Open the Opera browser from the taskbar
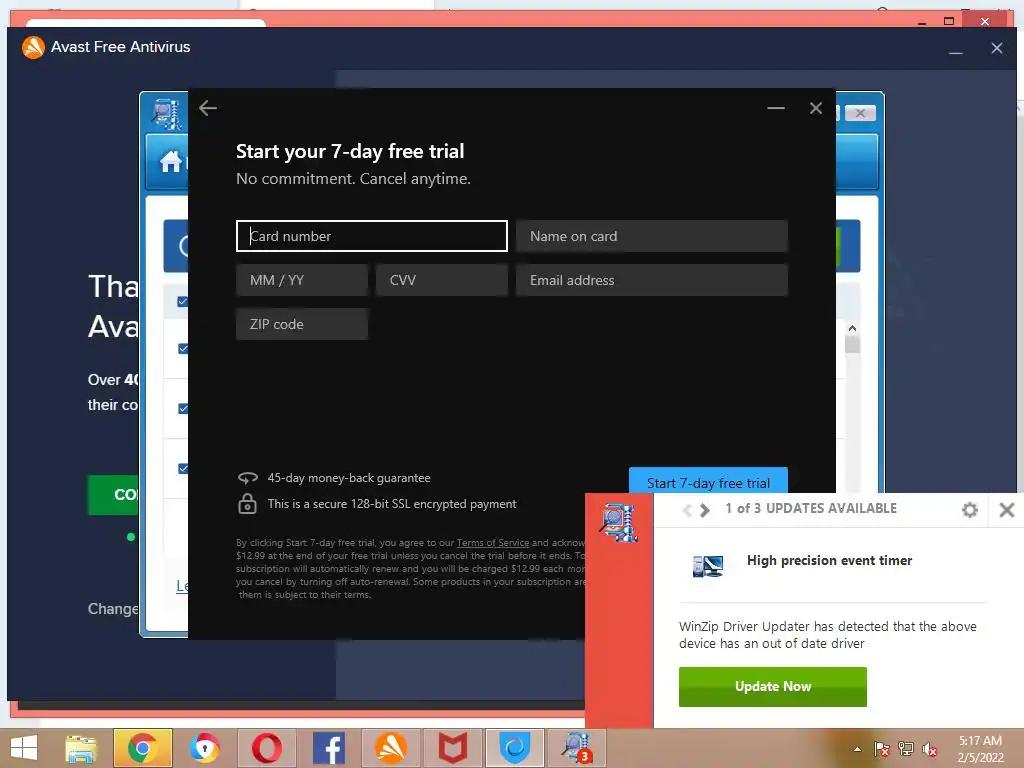 [x=267, y=748]
